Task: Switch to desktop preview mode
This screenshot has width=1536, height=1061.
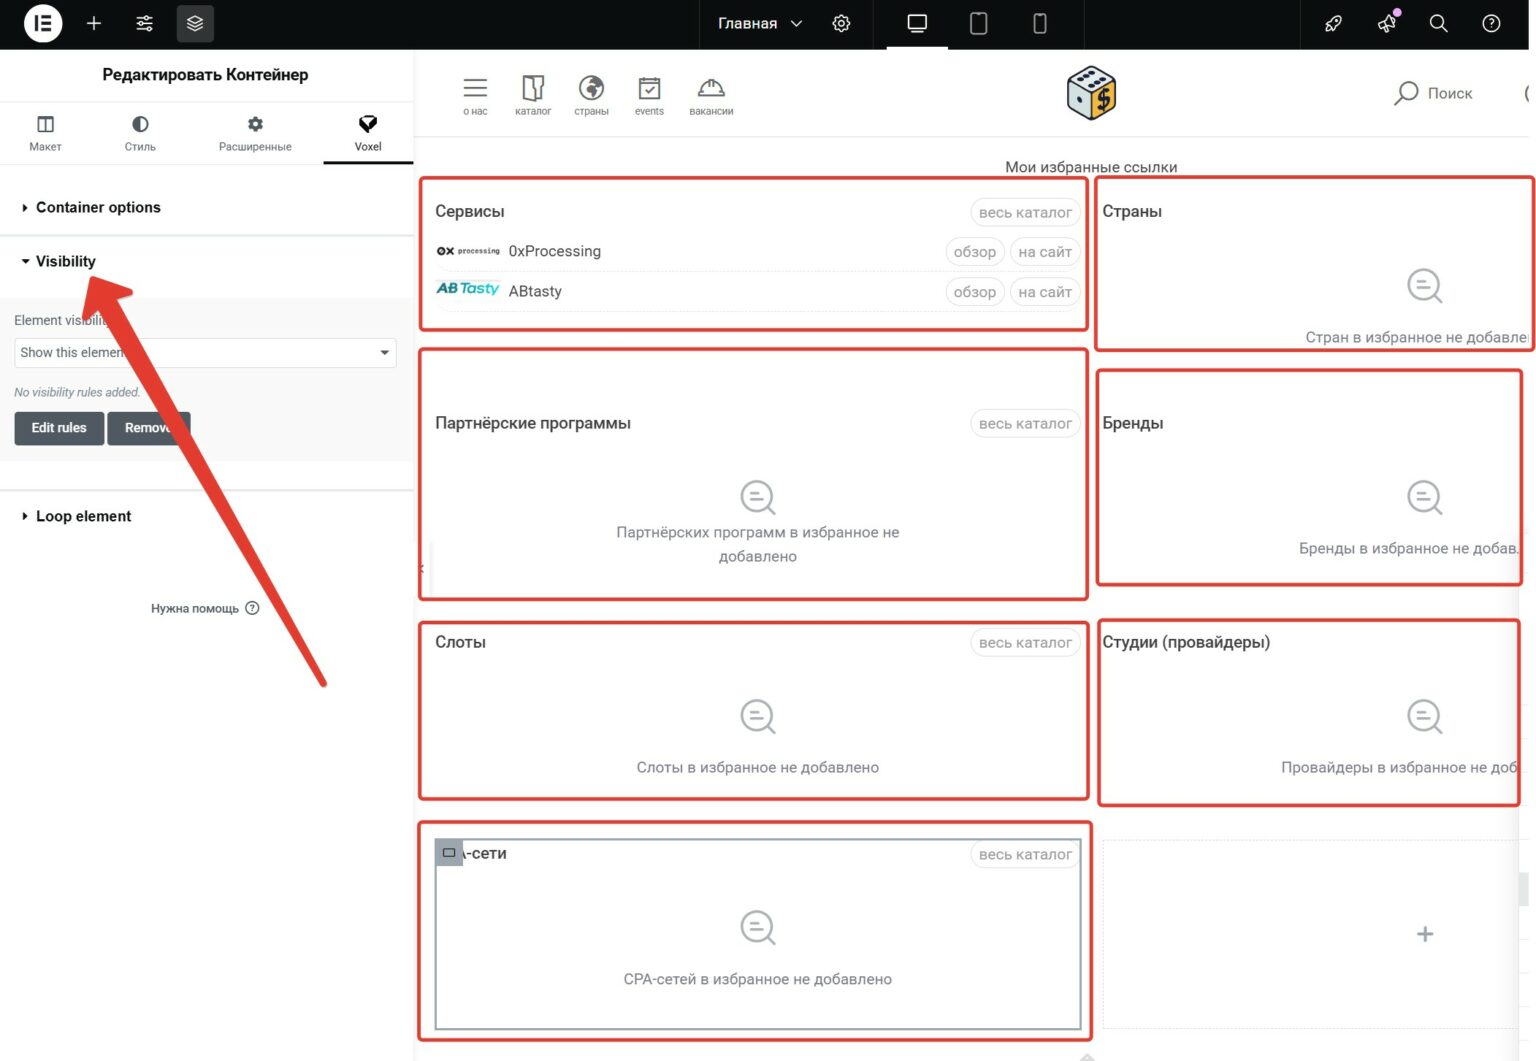Action: click(916, 23)
